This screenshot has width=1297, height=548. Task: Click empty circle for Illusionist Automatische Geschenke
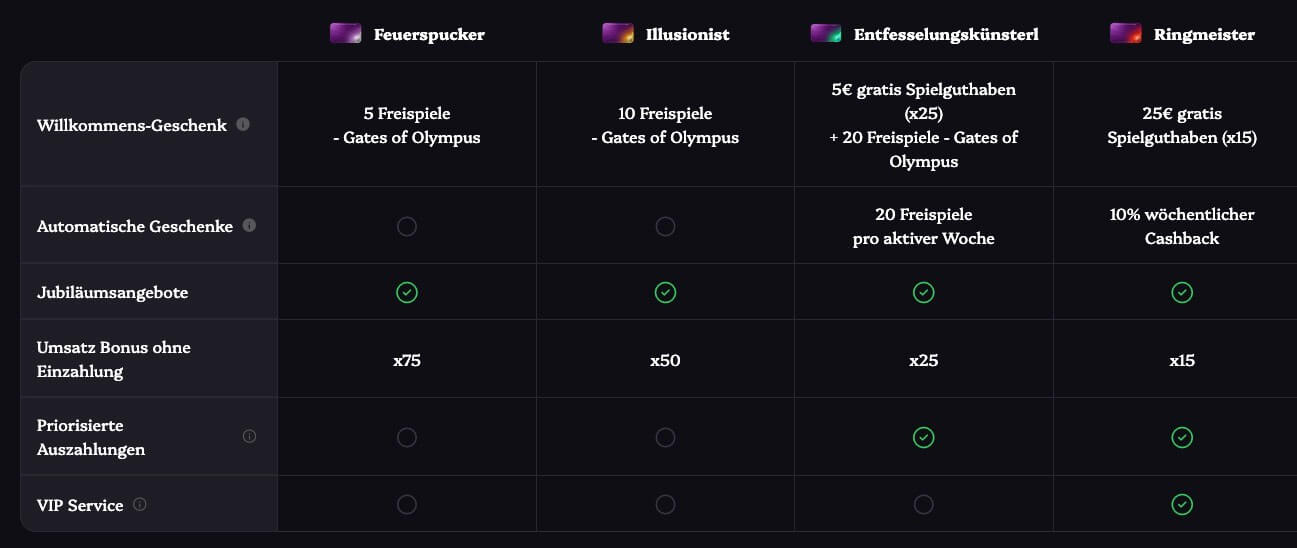pyautogui.click(x=665, y=227)
